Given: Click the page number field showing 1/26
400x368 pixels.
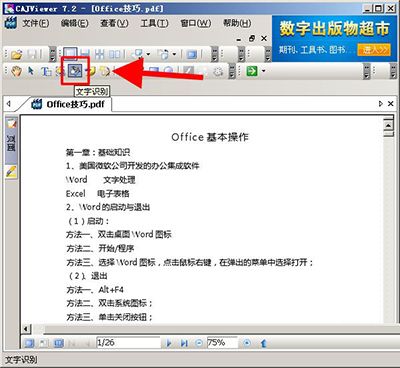Looking at the screenshot, I should coord(128,343).
